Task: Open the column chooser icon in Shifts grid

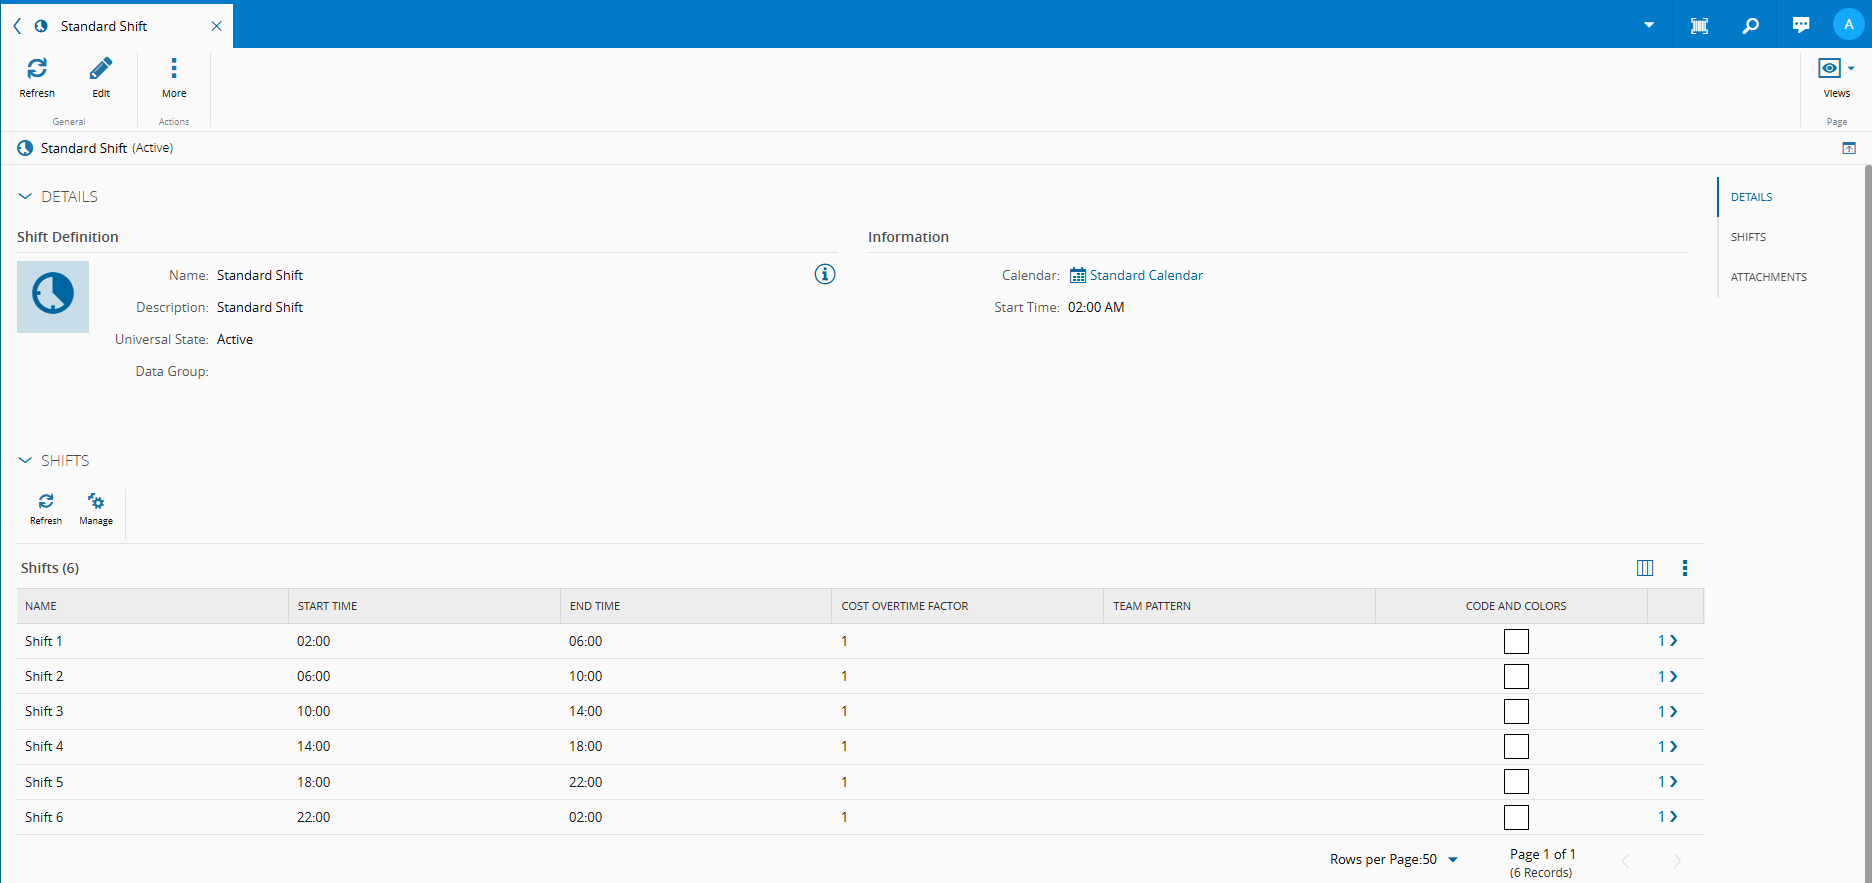Action: (1645, 568)
